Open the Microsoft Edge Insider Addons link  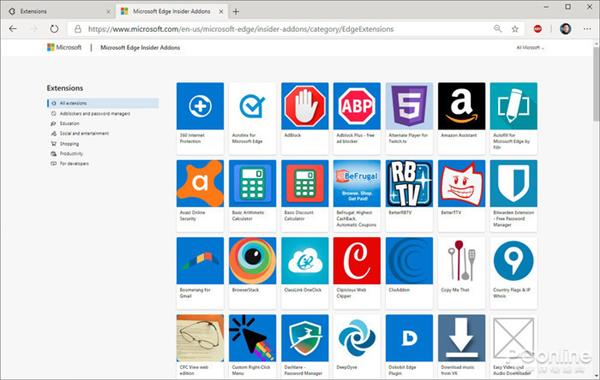140,47
